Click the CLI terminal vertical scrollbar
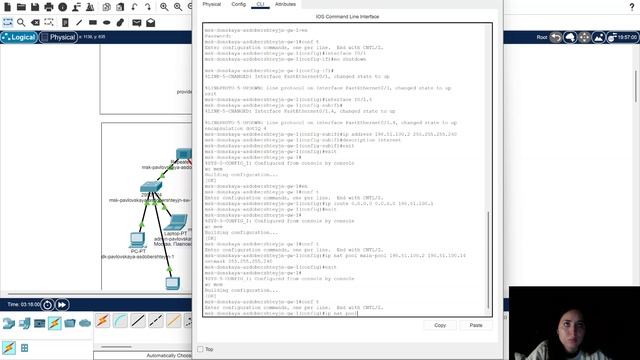Viewport: 640px width, 360px height. click(488, 260)
